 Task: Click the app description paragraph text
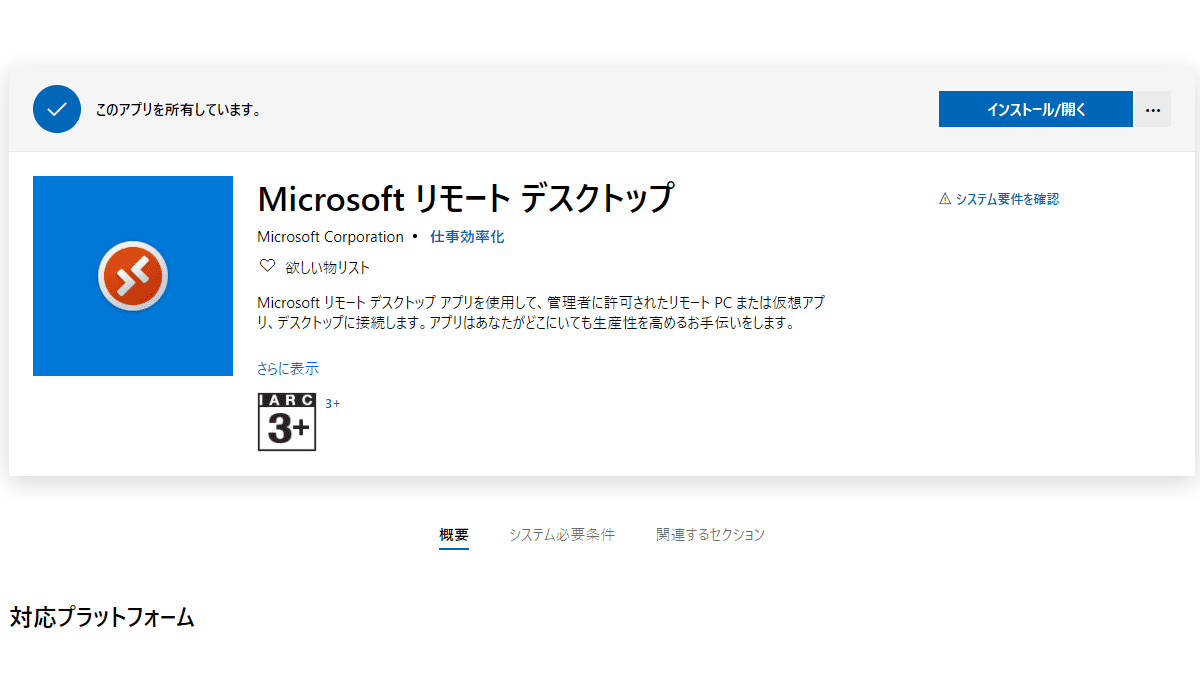pyautogui.click(x=540, y=312)
